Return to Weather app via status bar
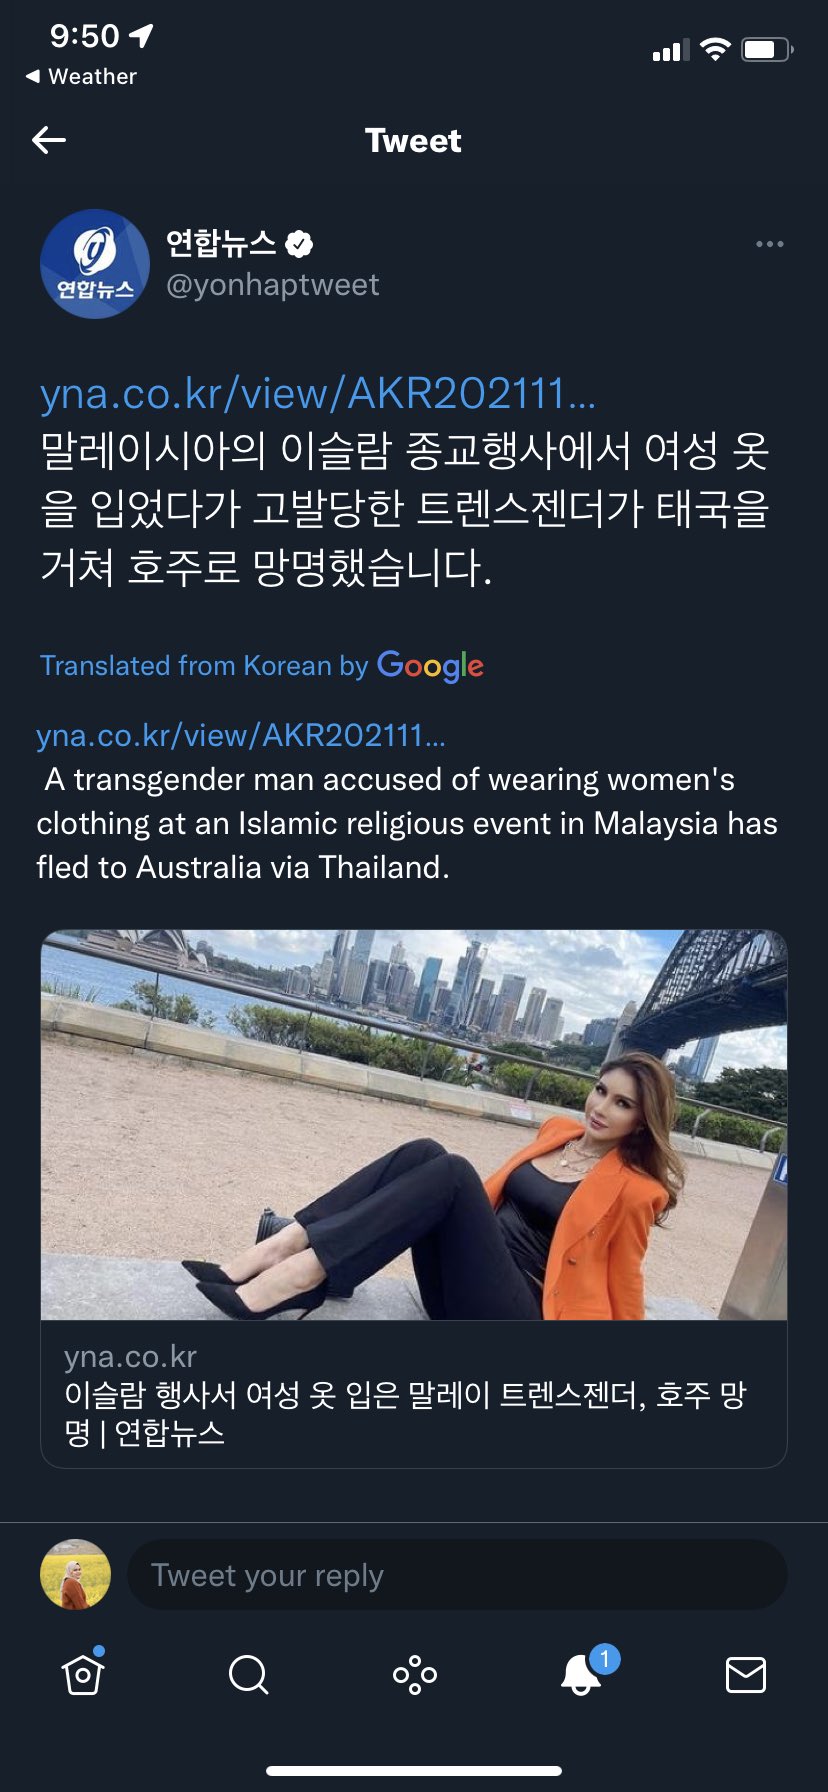Screen dimensions: 828x1792 pos(82,77)
